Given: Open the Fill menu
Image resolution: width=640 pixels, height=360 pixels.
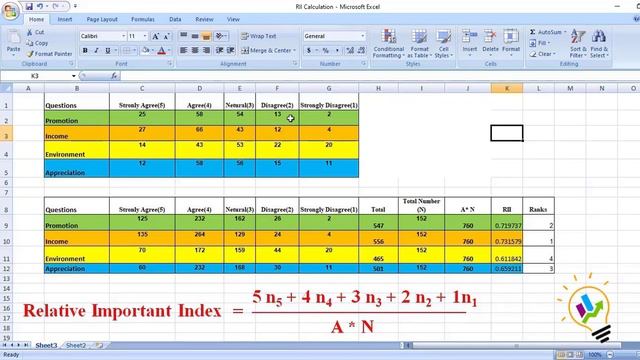Looking at the screenshot, I should tap(540, 43).
